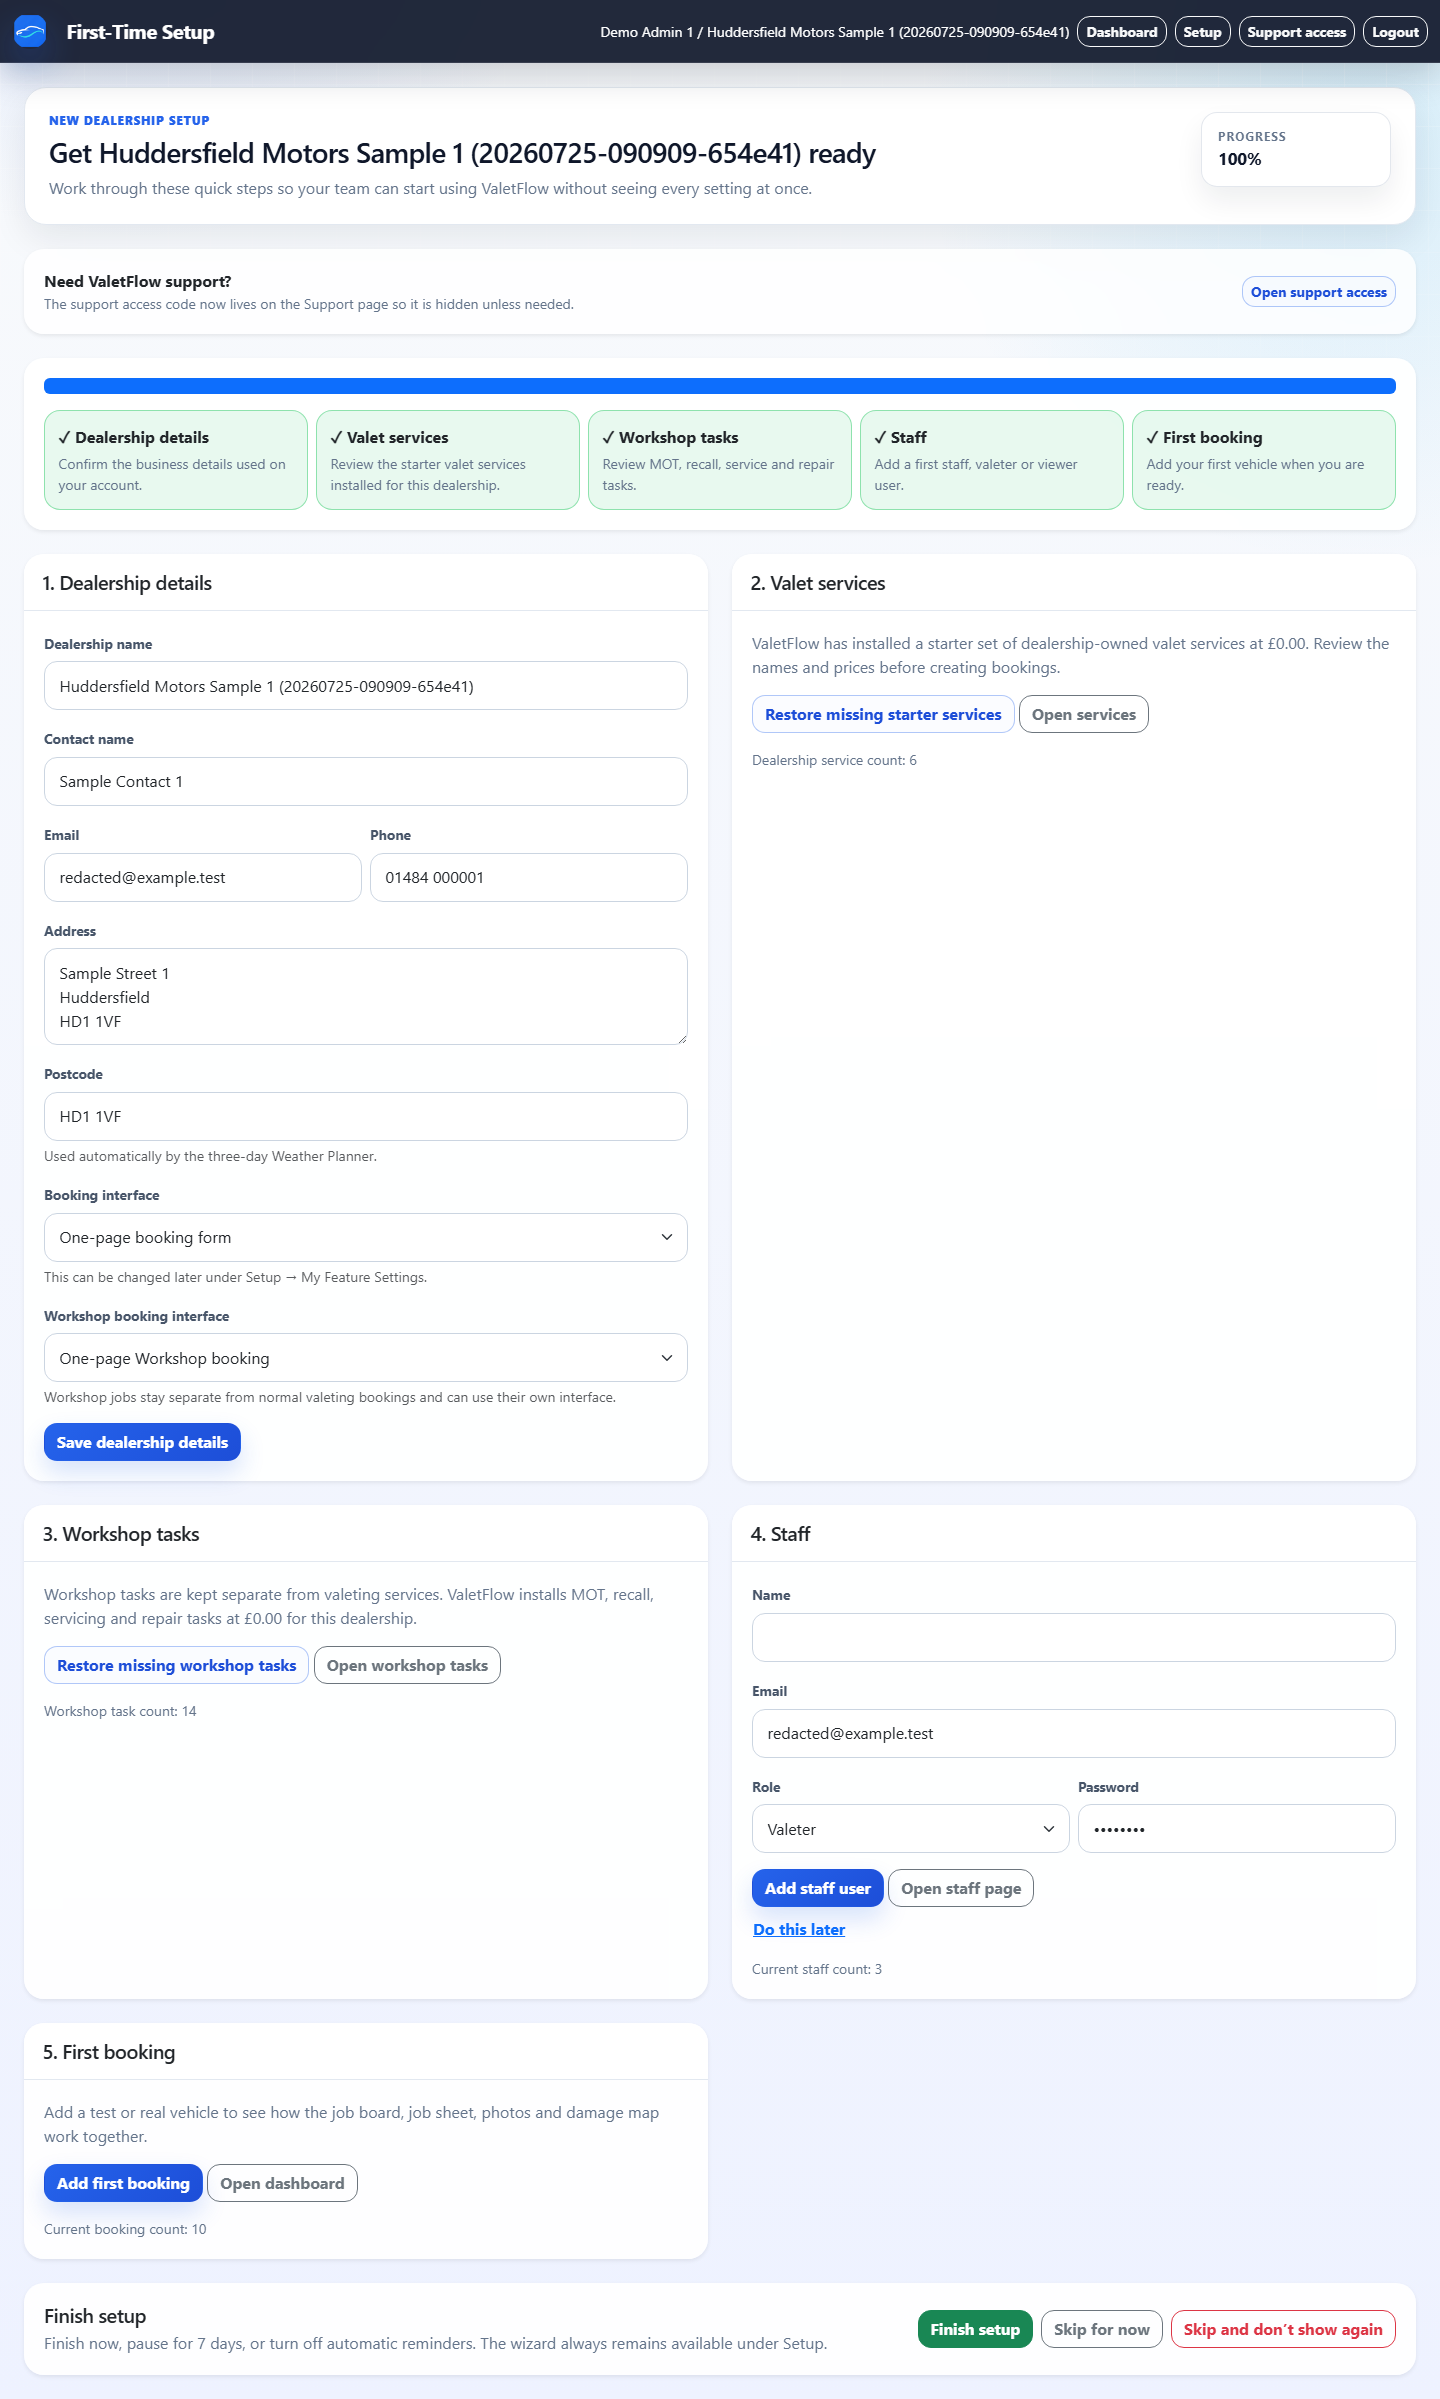
Task: Click the staff Password field
Action: pyautogui.click(x=1237, y=1829)
